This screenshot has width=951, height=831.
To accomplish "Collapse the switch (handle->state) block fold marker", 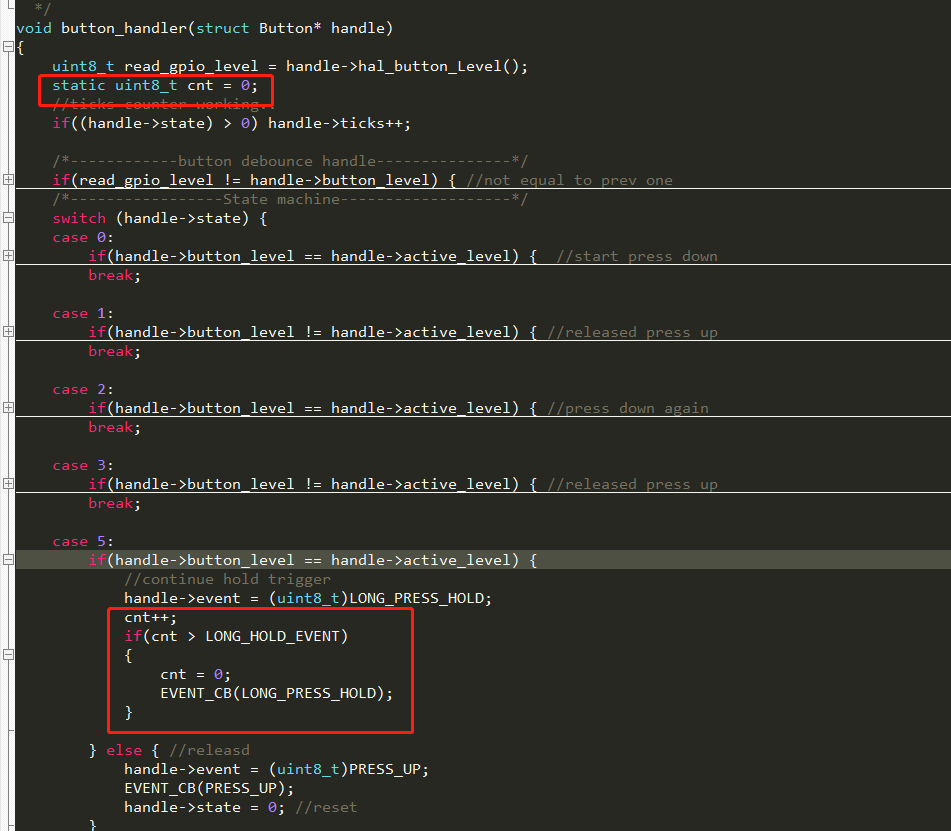I will (8, 218).
